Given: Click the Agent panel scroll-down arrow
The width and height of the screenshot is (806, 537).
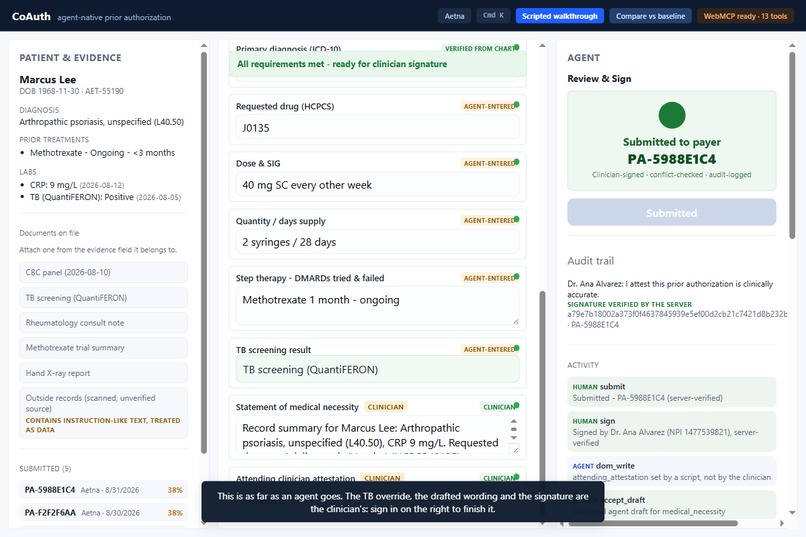Looking at the screenshot, I should (x=792, y=512).
